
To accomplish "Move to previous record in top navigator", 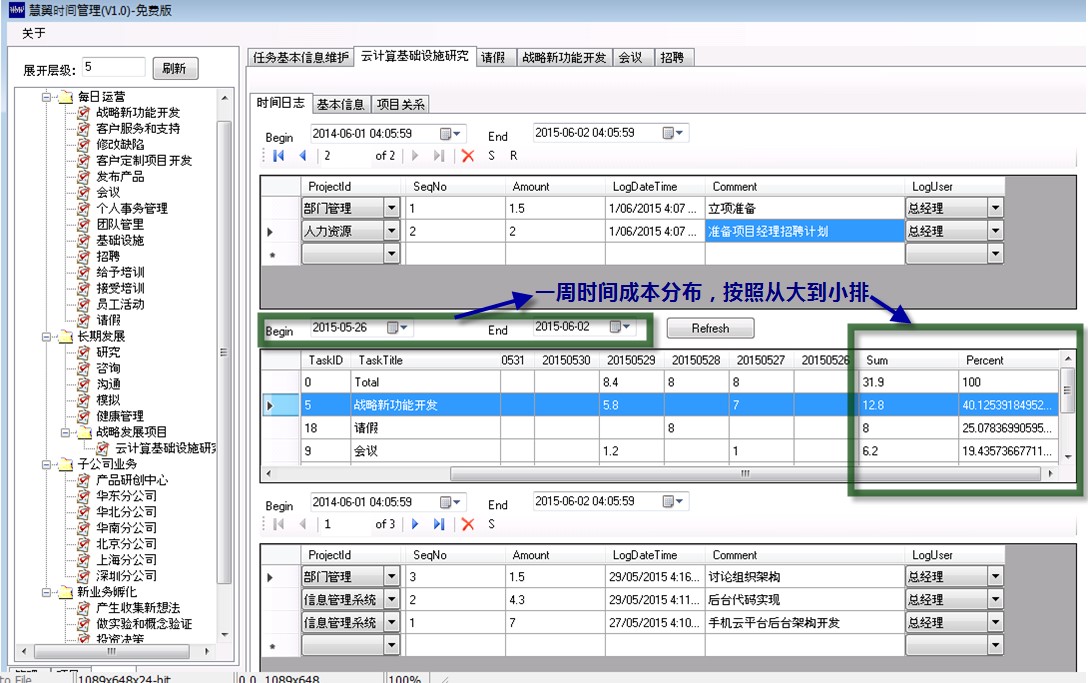I will 302,156.
